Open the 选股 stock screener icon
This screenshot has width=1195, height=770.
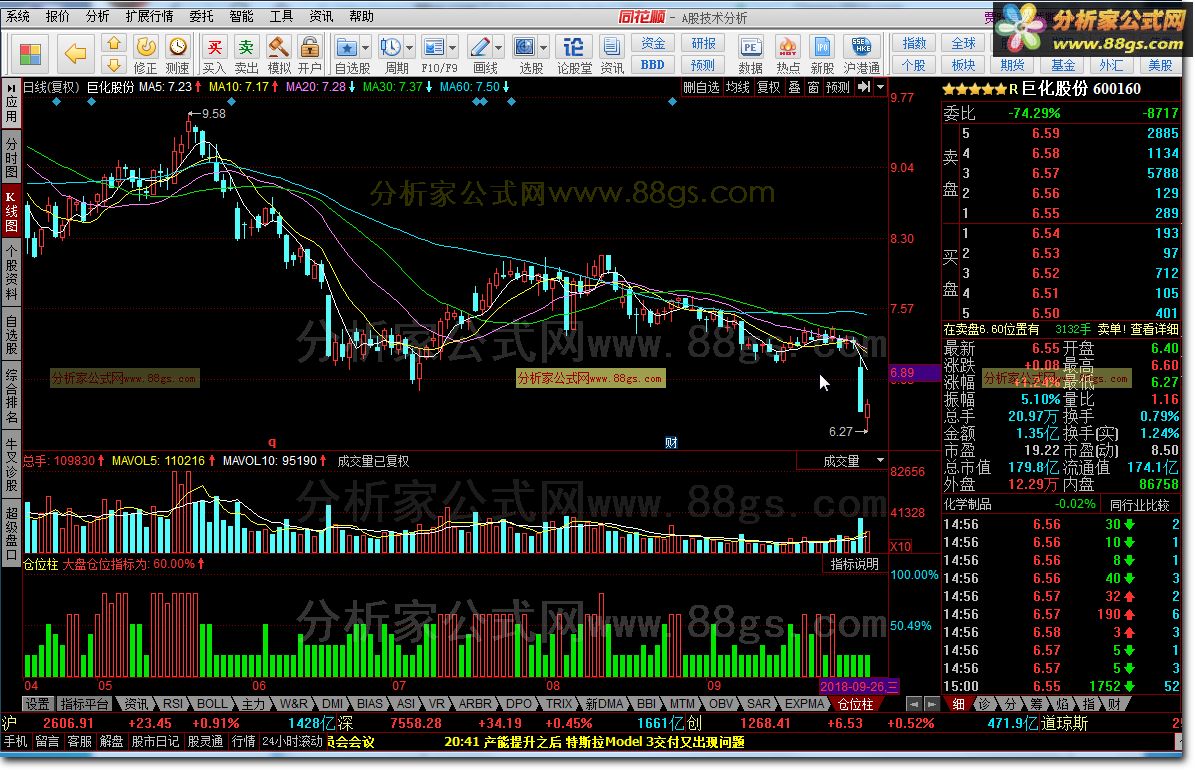[524, 47]
